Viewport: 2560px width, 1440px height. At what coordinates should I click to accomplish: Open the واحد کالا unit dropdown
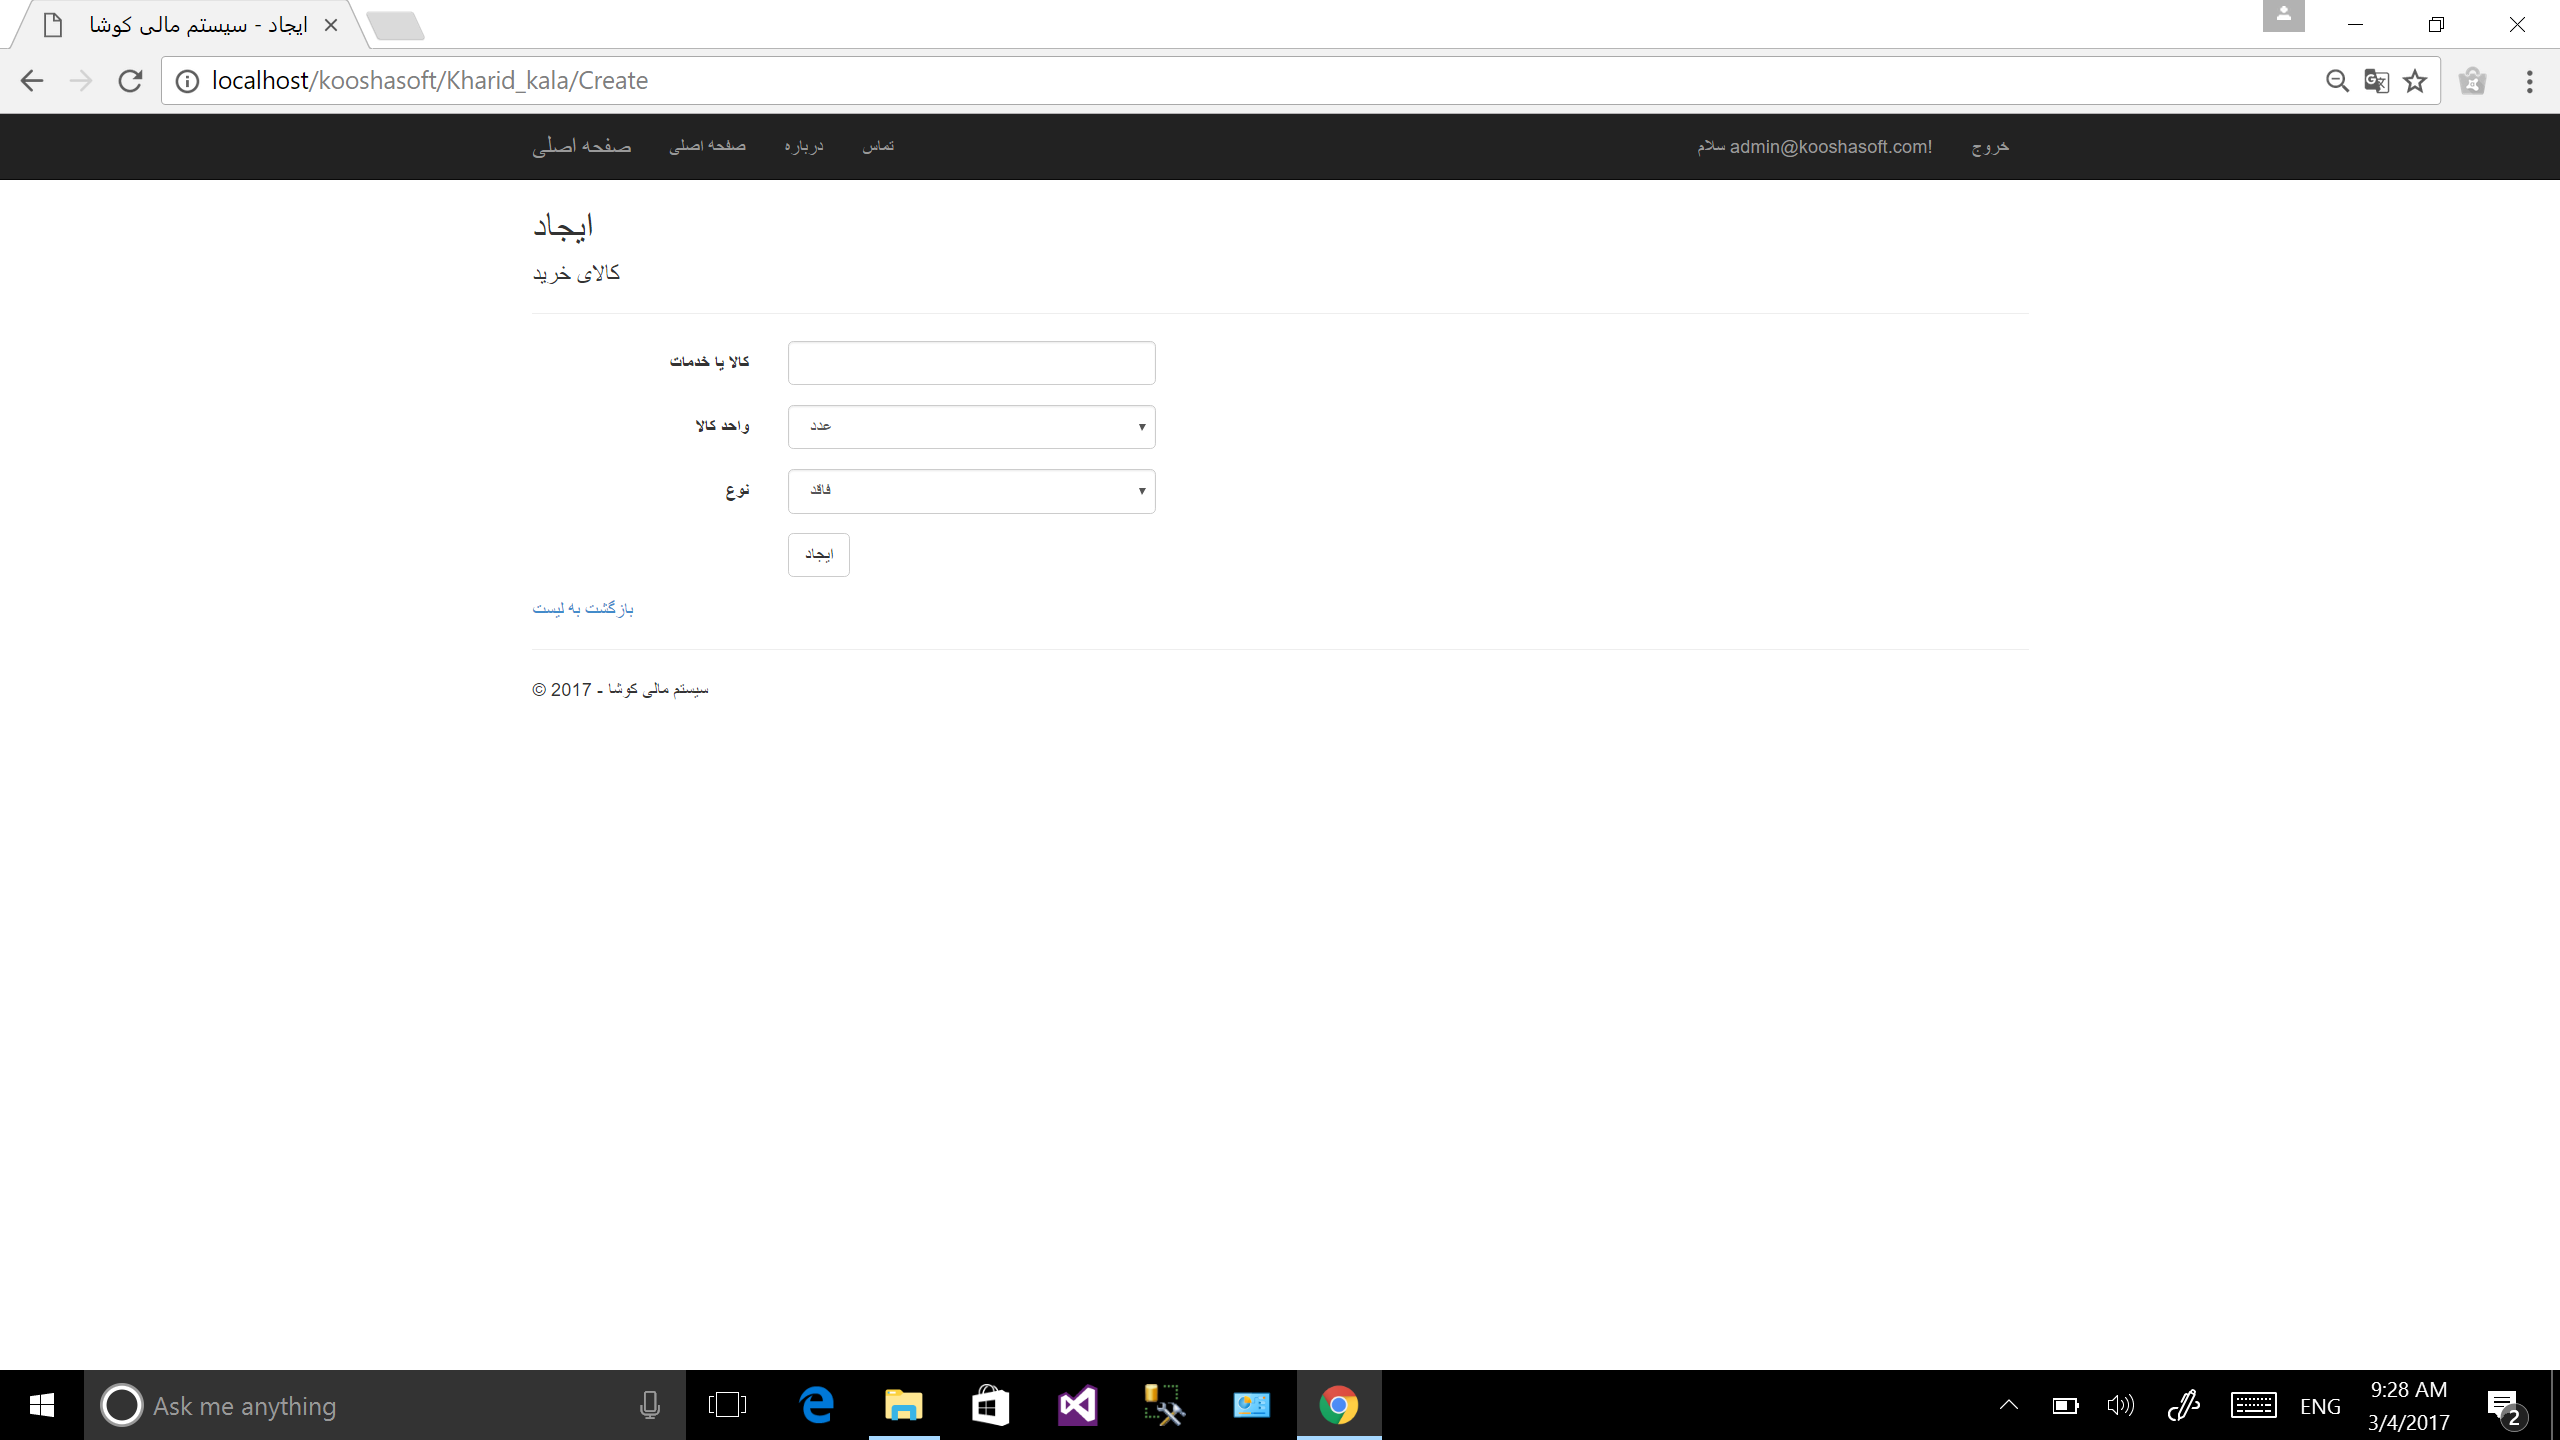pyautogui.click(x=971, y=427)
